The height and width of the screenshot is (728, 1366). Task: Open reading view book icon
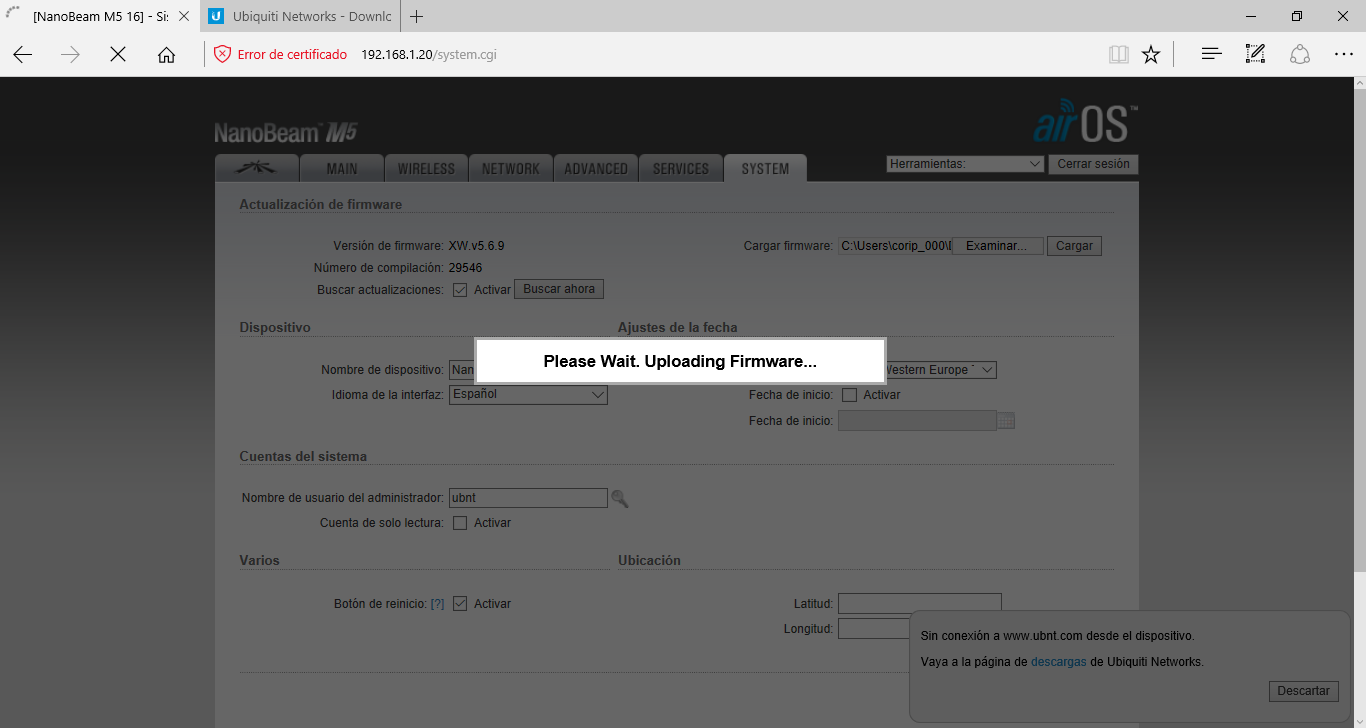[x=1119, y=55]
